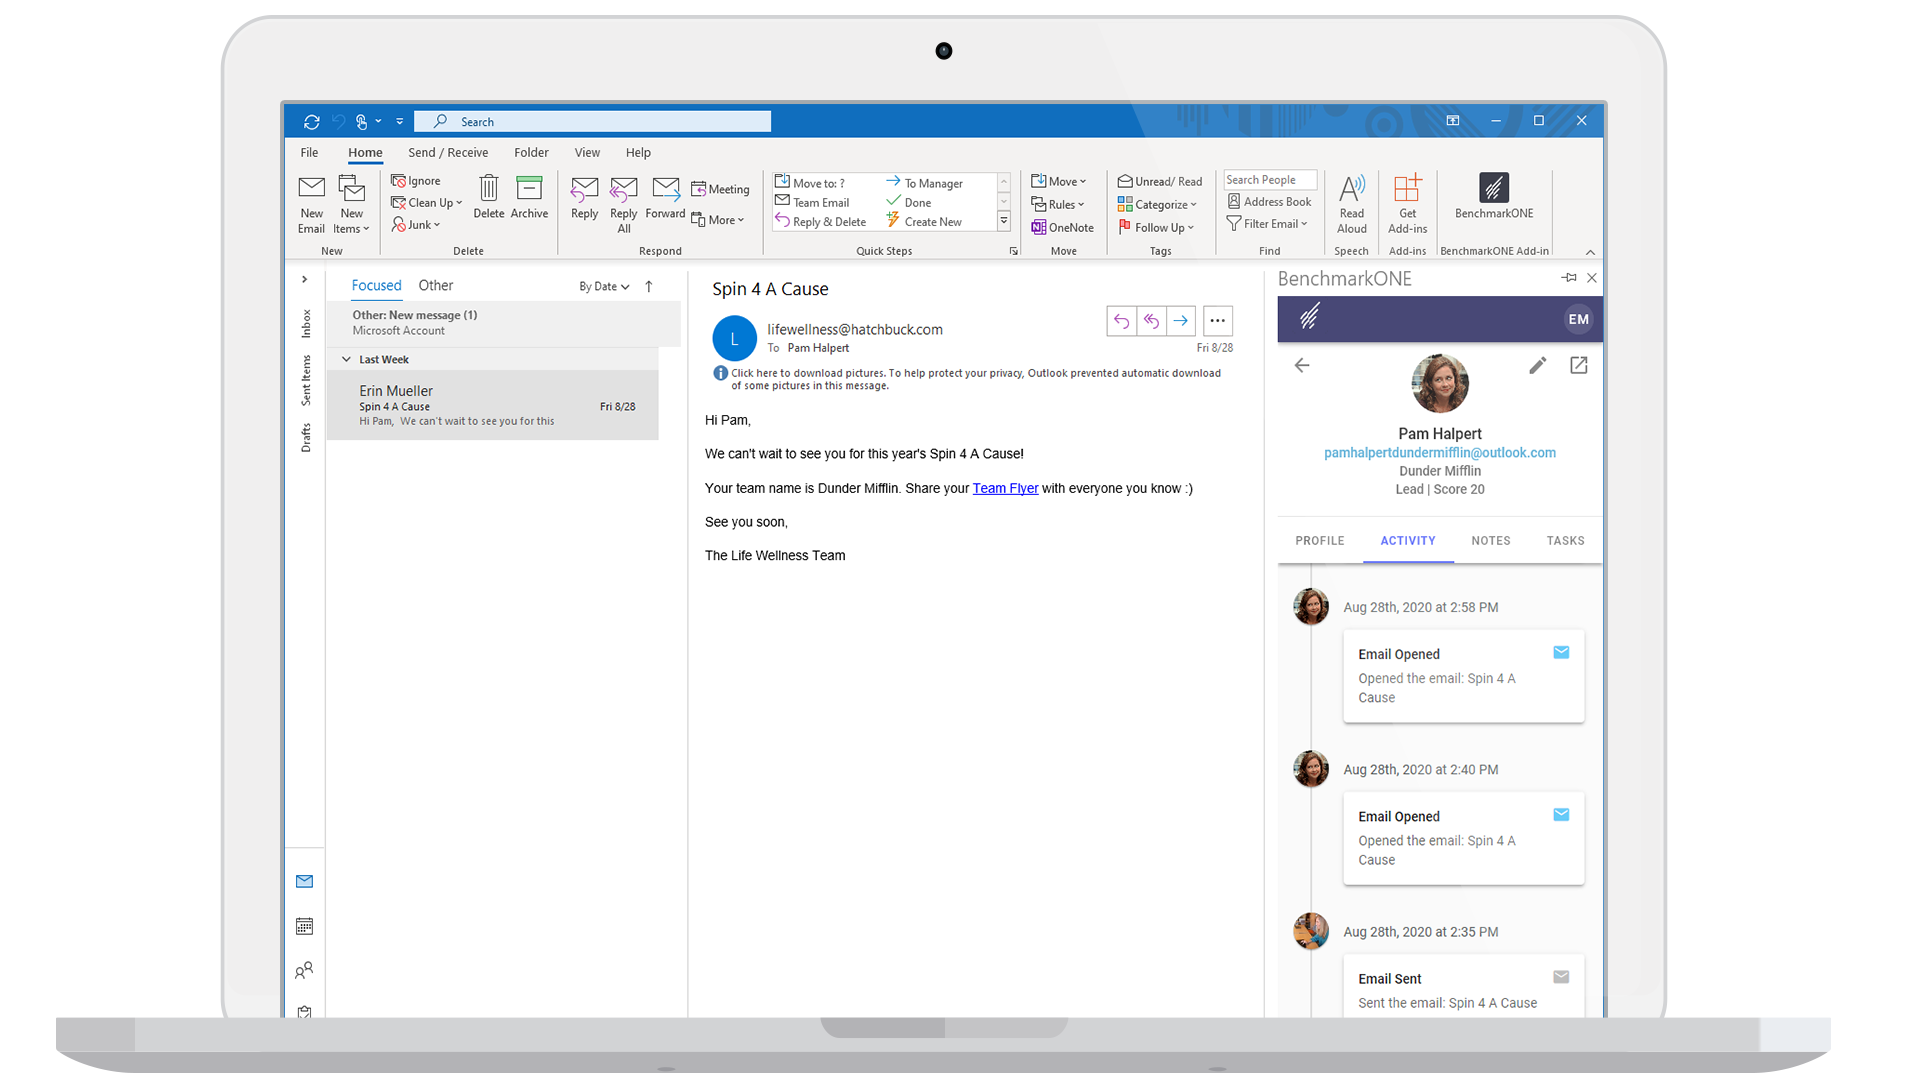Image resolution: width=1920 pixels, height=1080 pixels.
Task: Toggle Unread/Read status
Action: [x=1160, y=181]
